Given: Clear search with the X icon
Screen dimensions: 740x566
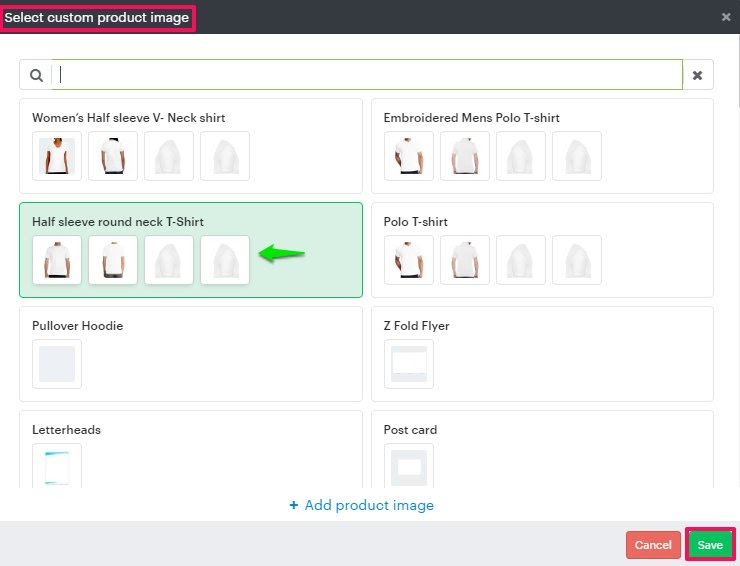Looking at the screenshot, I should pos(698,75).
